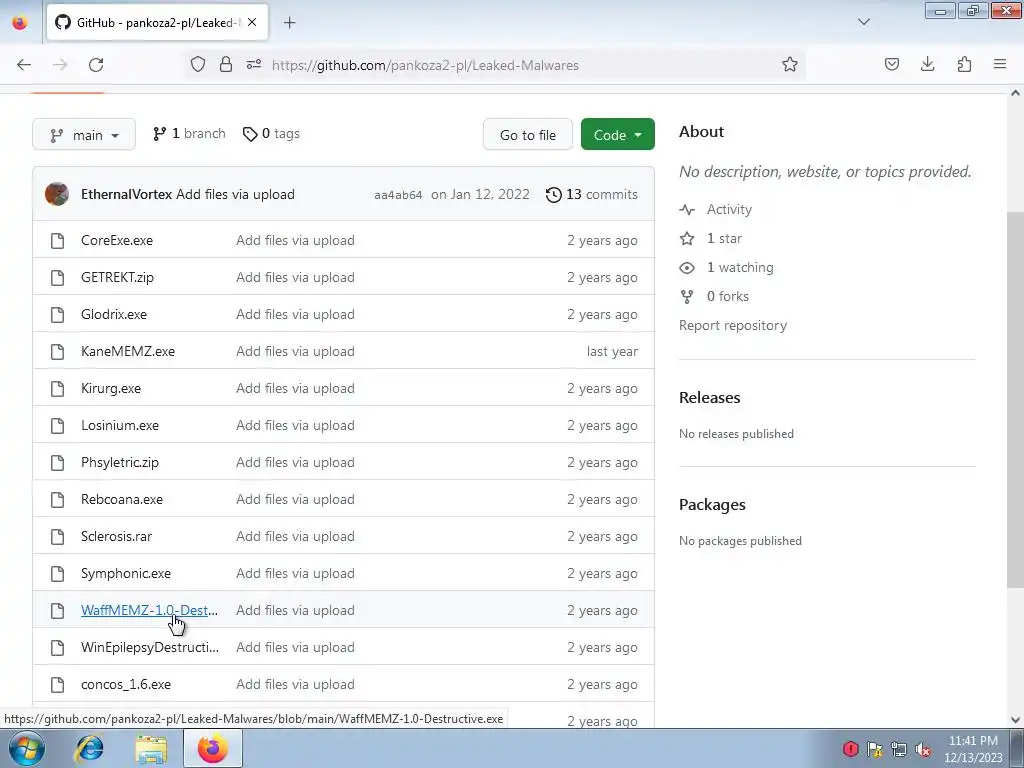This screenshot has height=768, width=1024.
Task: Open a new tab with the plus icon
Action: click(289, 23)
